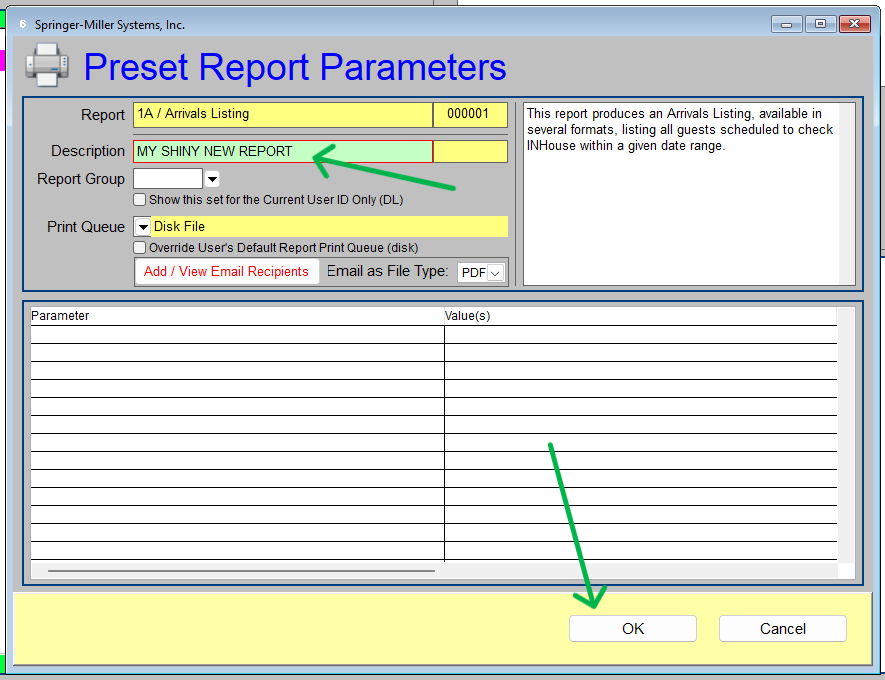This screenshot has height=680, width=885.
Task: Open the Email as File Type PDF dropdown
Action: pyautogui.click(x=495, y=272)
